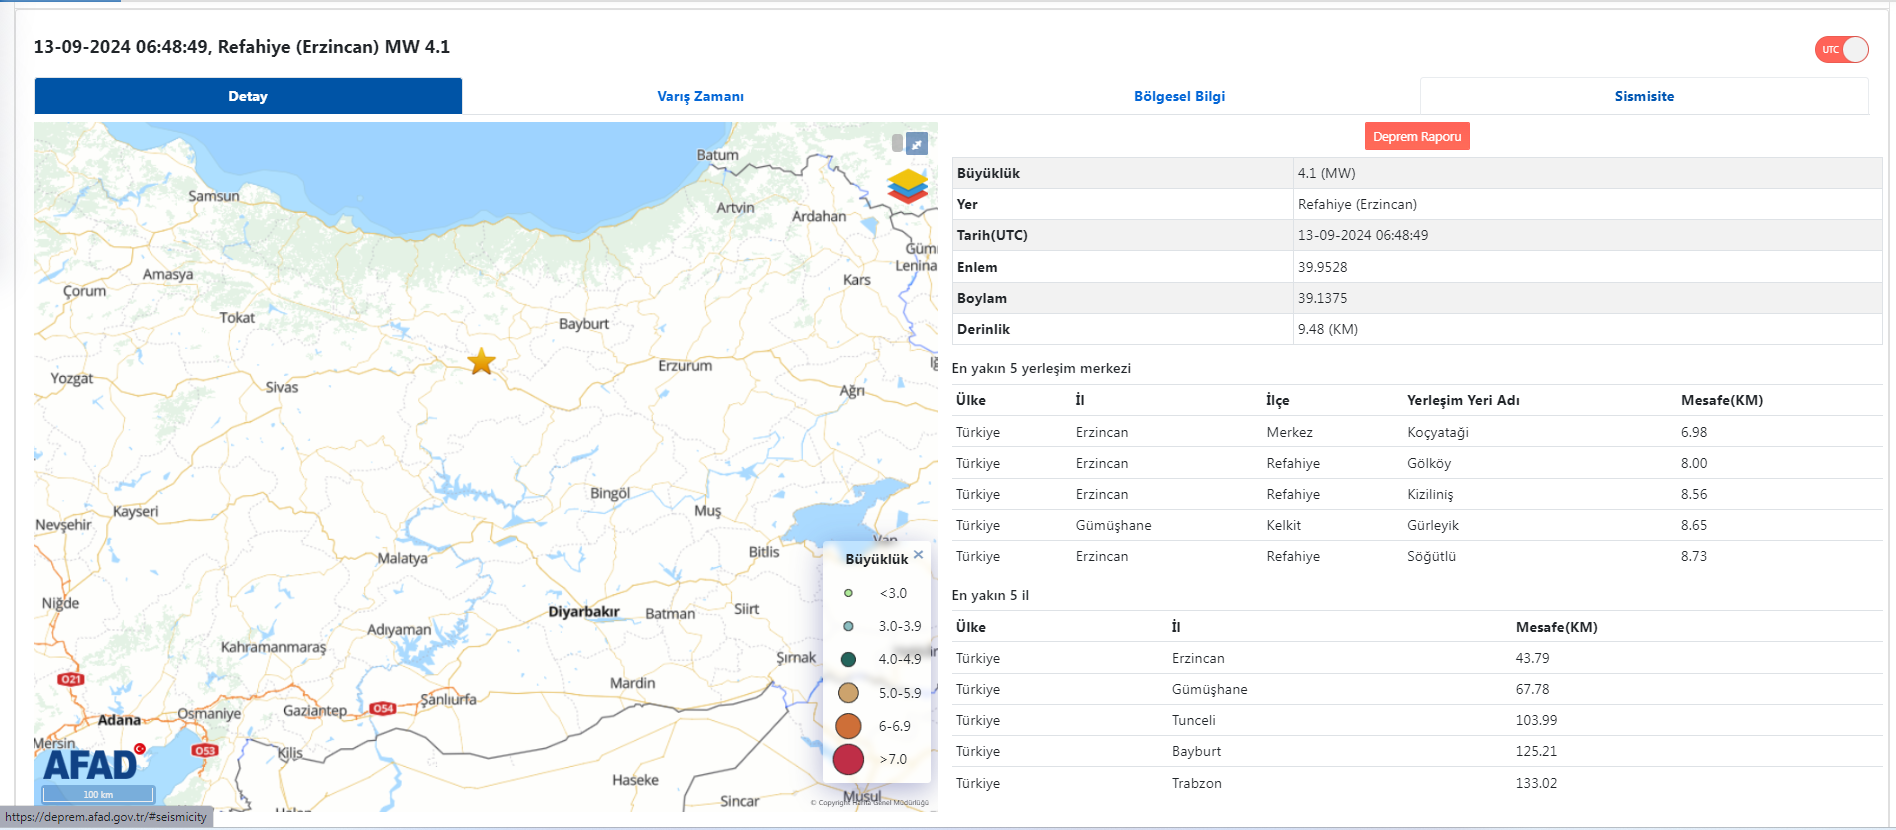
Task: Click the AFAD logo on the map
Action: point(94,763)
